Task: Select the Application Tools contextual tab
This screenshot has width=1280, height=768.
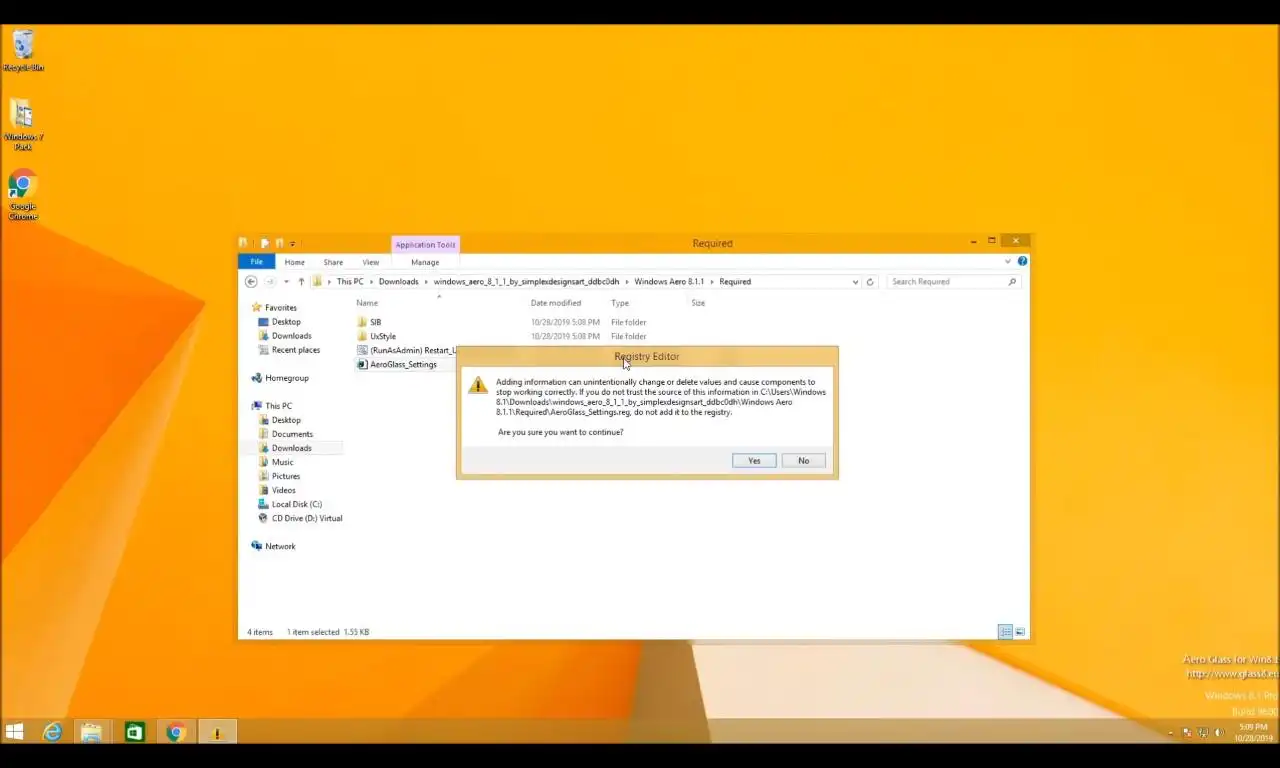Action: tap(425, 245)
